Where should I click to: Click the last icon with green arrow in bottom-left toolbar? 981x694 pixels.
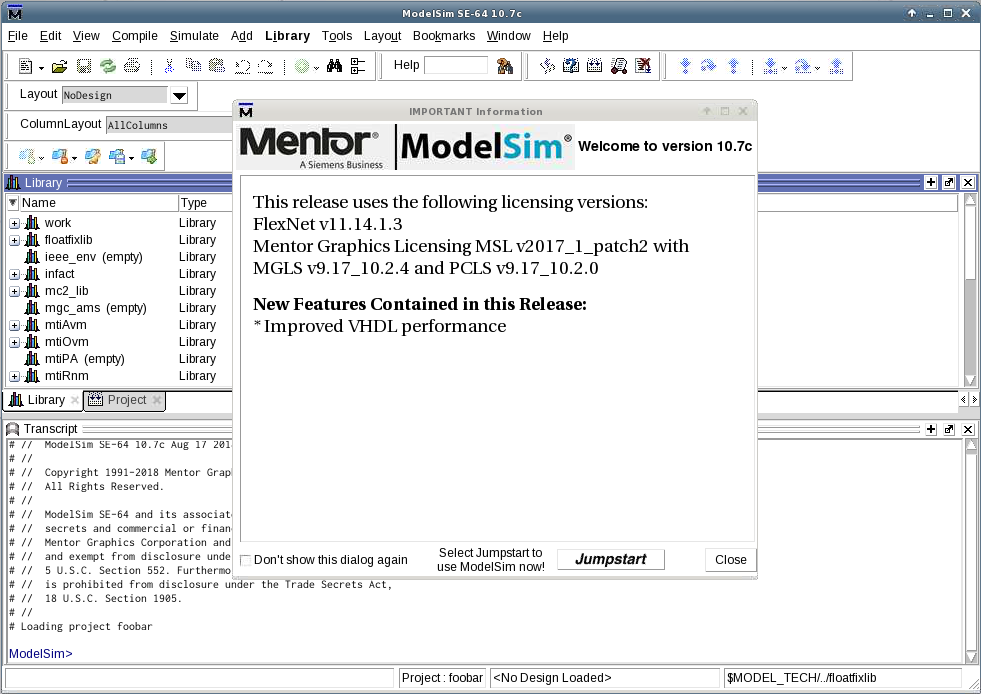click(149, 156)
